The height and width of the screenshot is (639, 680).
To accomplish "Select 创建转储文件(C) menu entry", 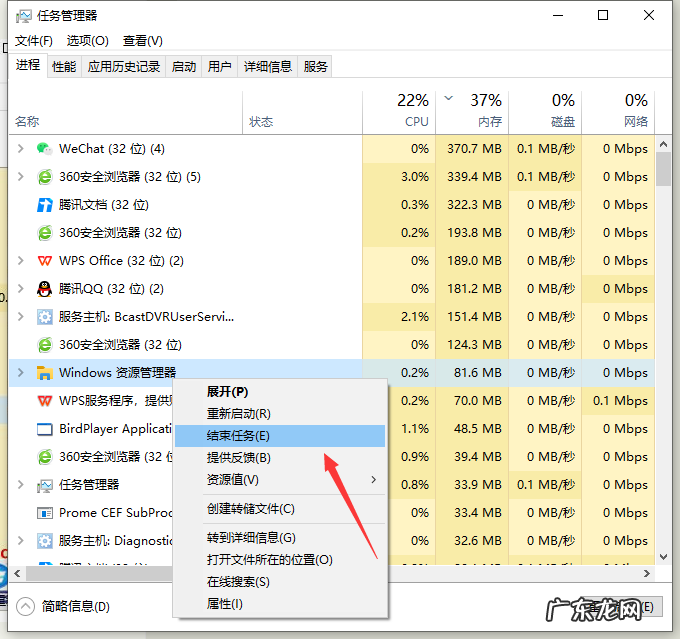I will (280, 509).
